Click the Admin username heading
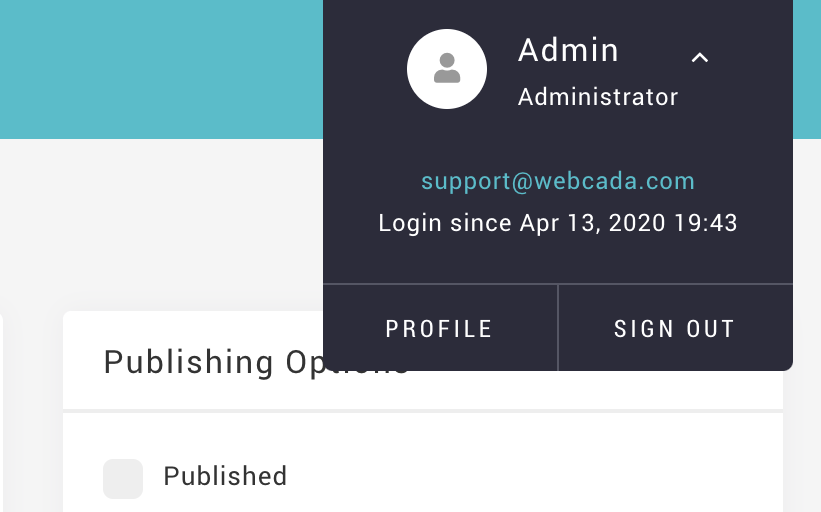The height and width of the screenshot is (512, 821). click(568, 50)
